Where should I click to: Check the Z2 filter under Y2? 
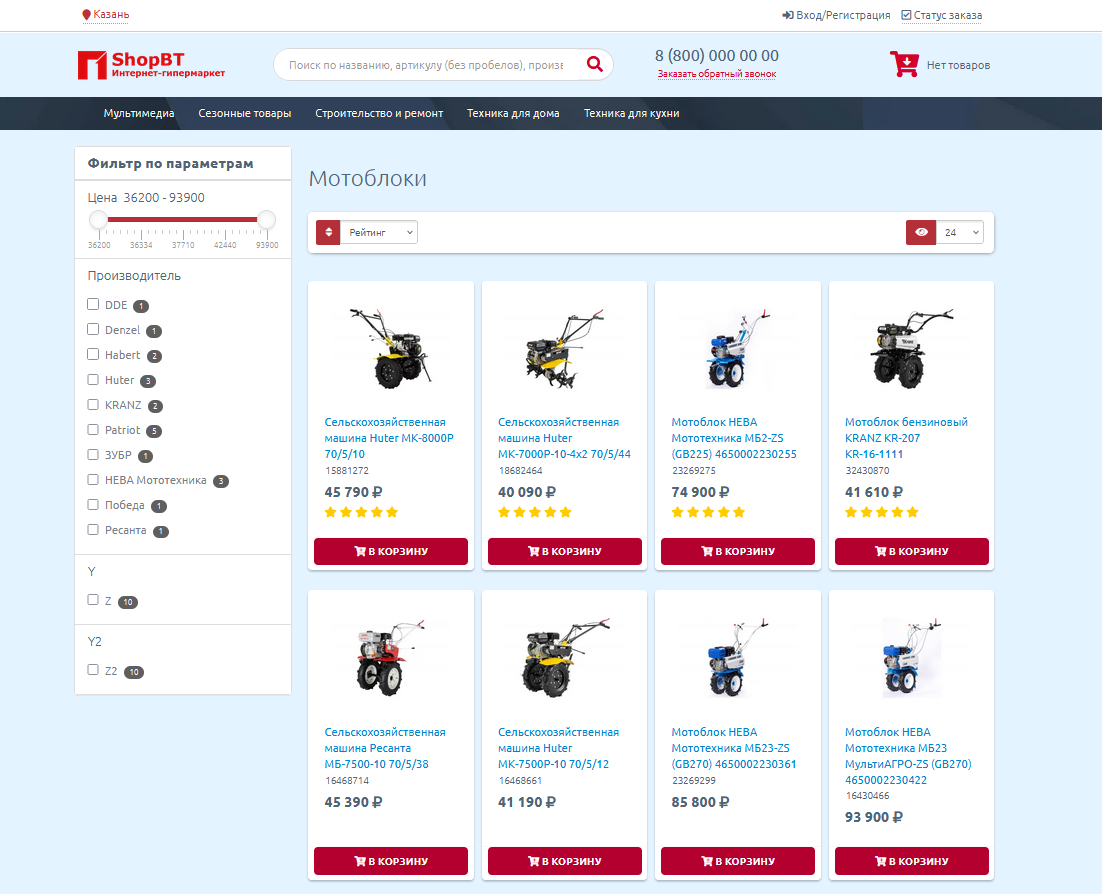93,670
